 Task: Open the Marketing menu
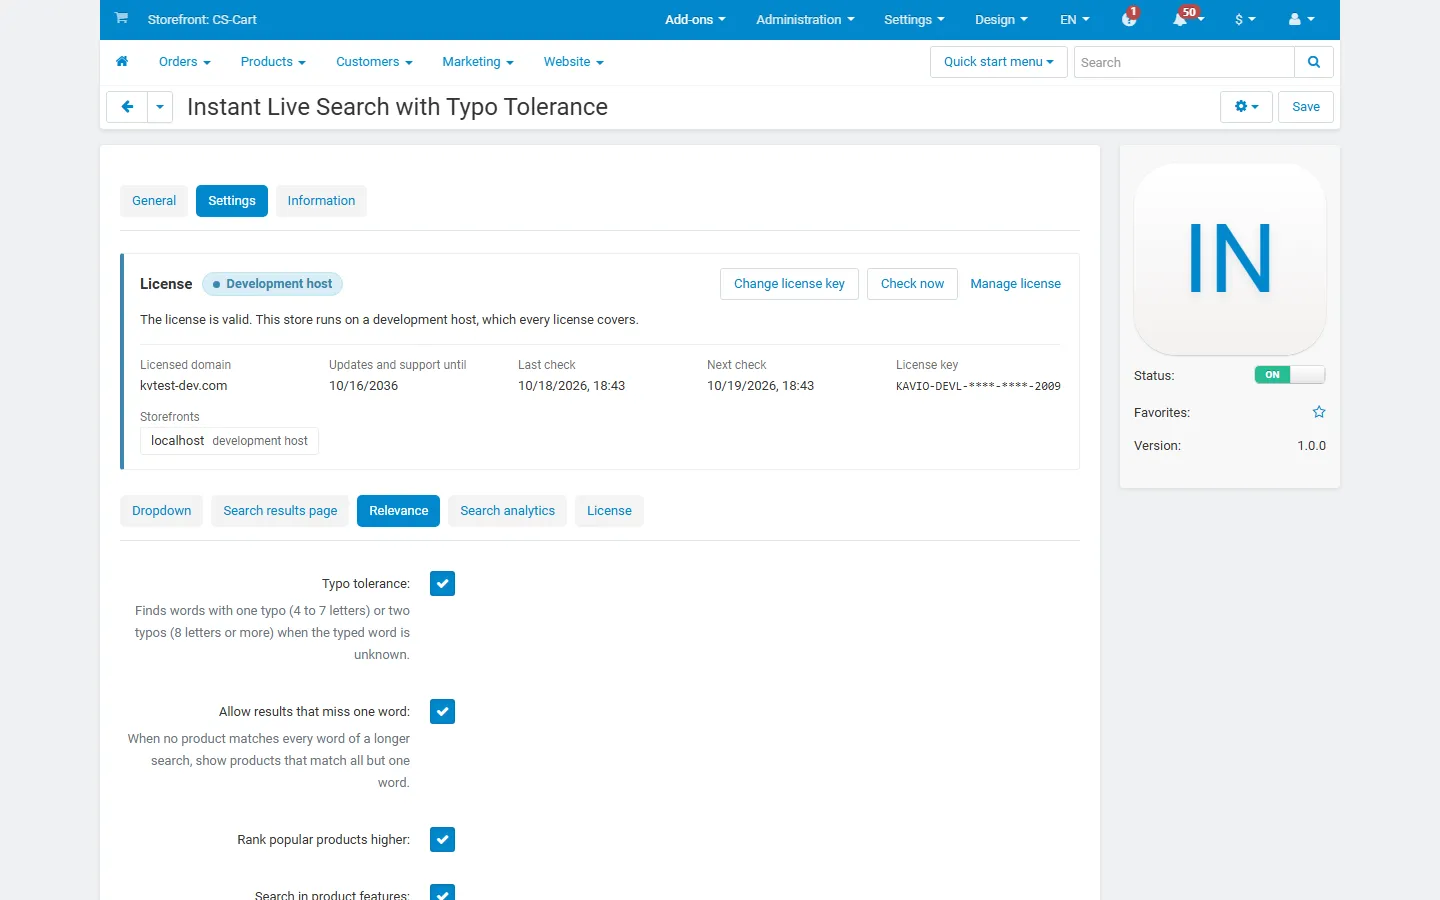pos(478,62)
